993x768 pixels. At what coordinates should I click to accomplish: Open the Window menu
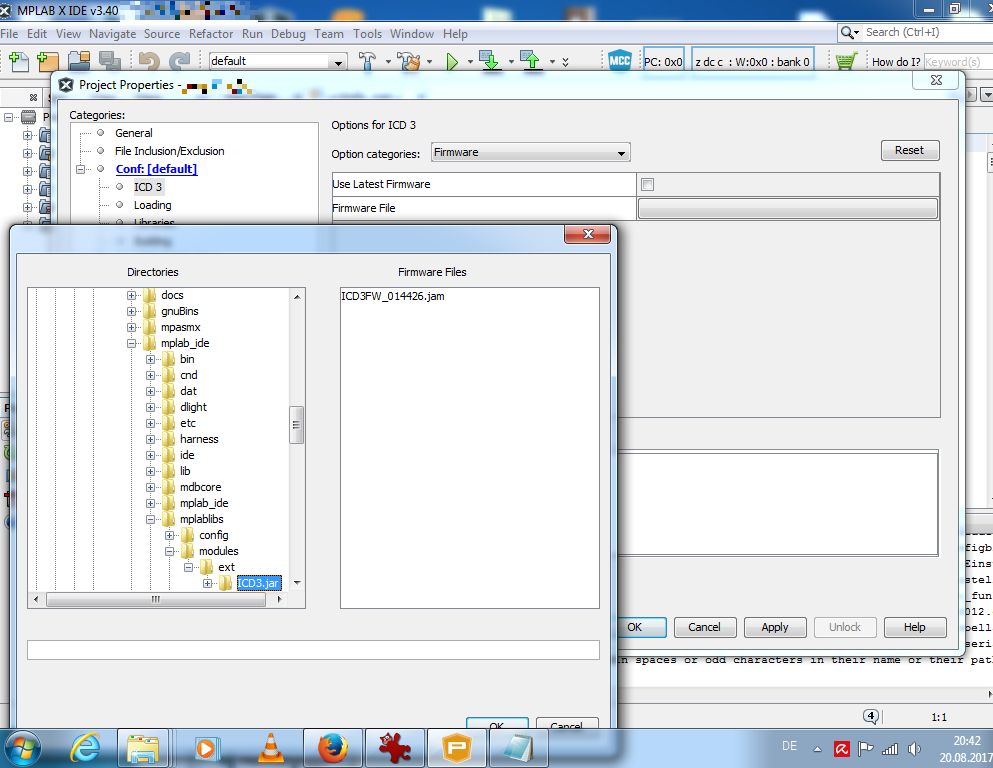412,34
